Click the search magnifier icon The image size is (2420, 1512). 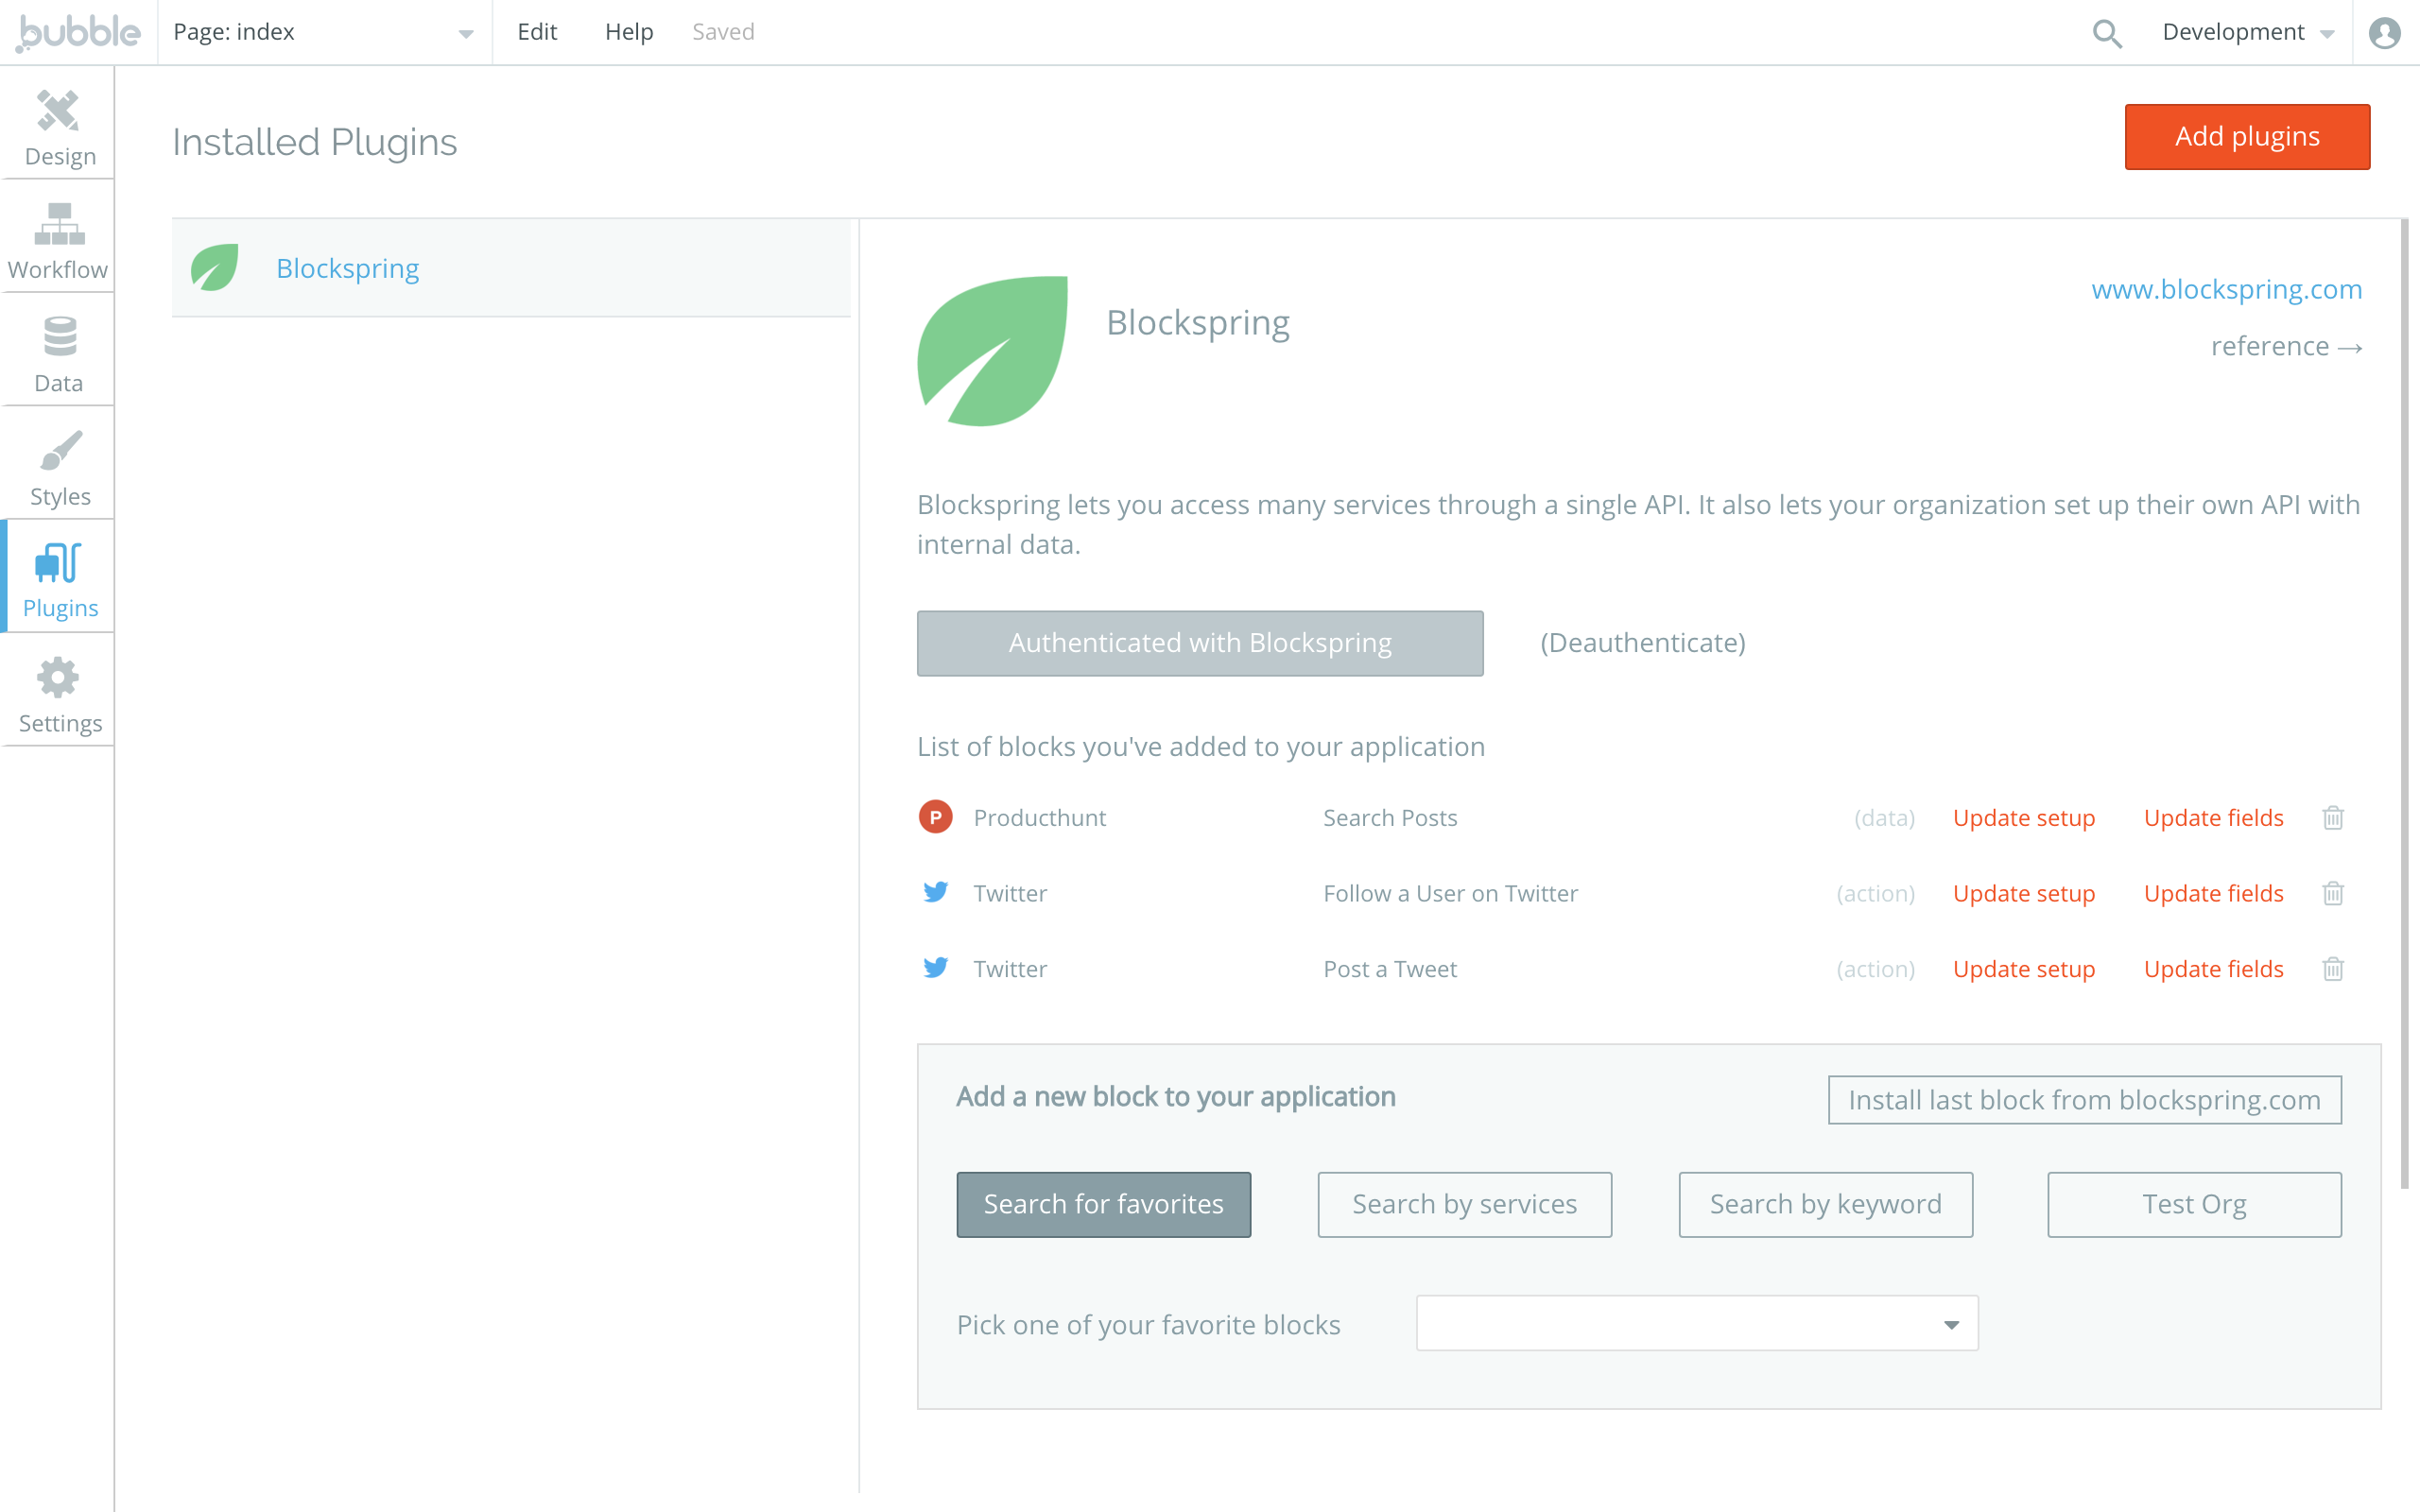tap(2106, 33)
